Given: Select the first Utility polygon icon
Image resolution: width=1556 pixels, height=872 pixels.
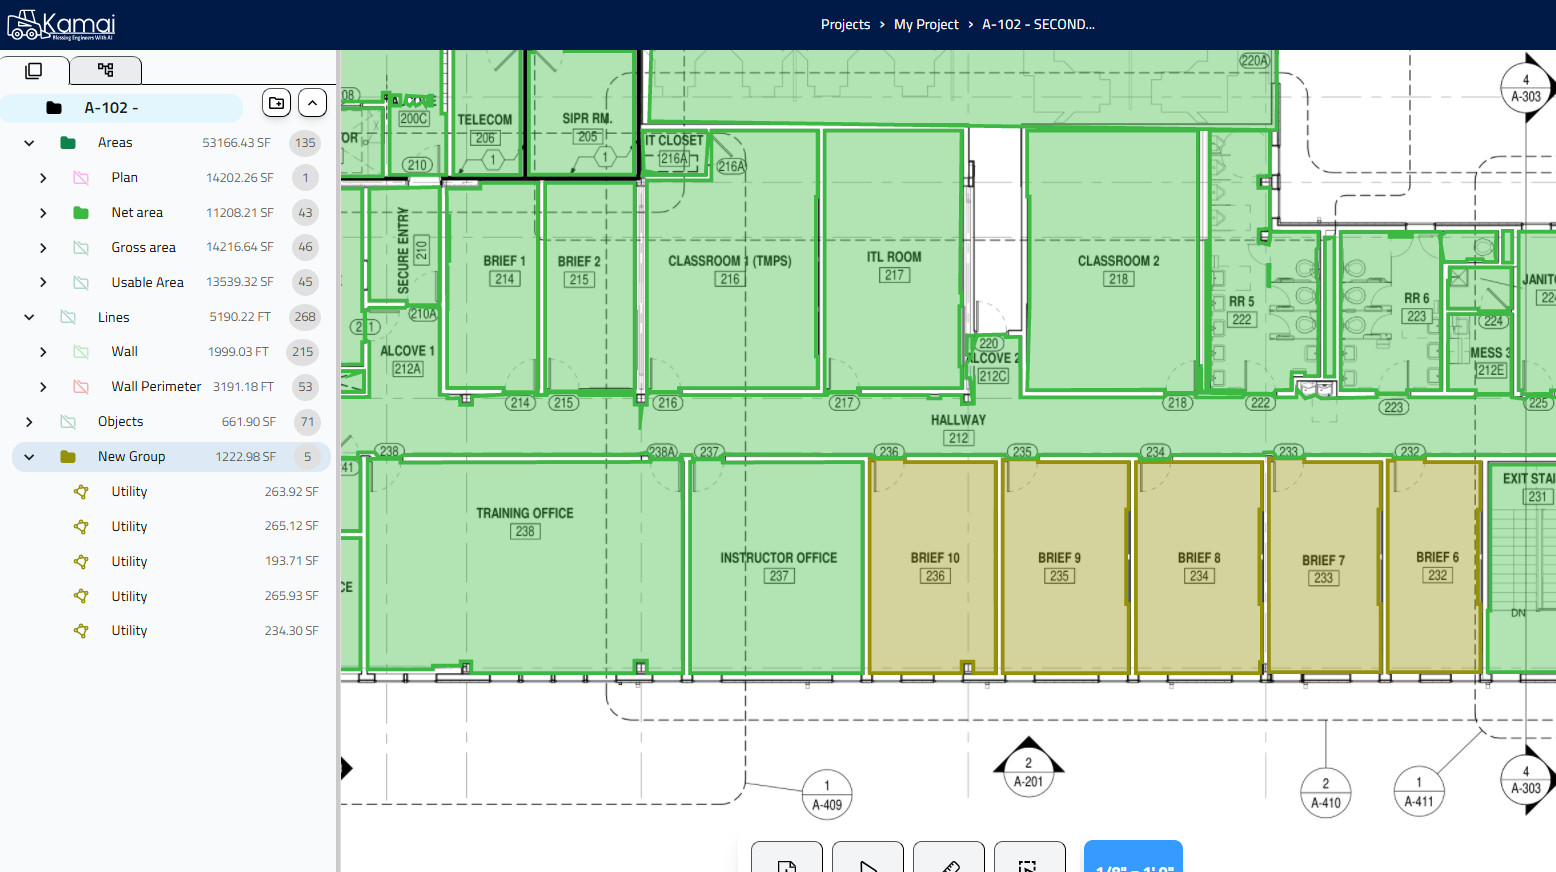Looking at the screenshot, I should click(x=81, y=492).
